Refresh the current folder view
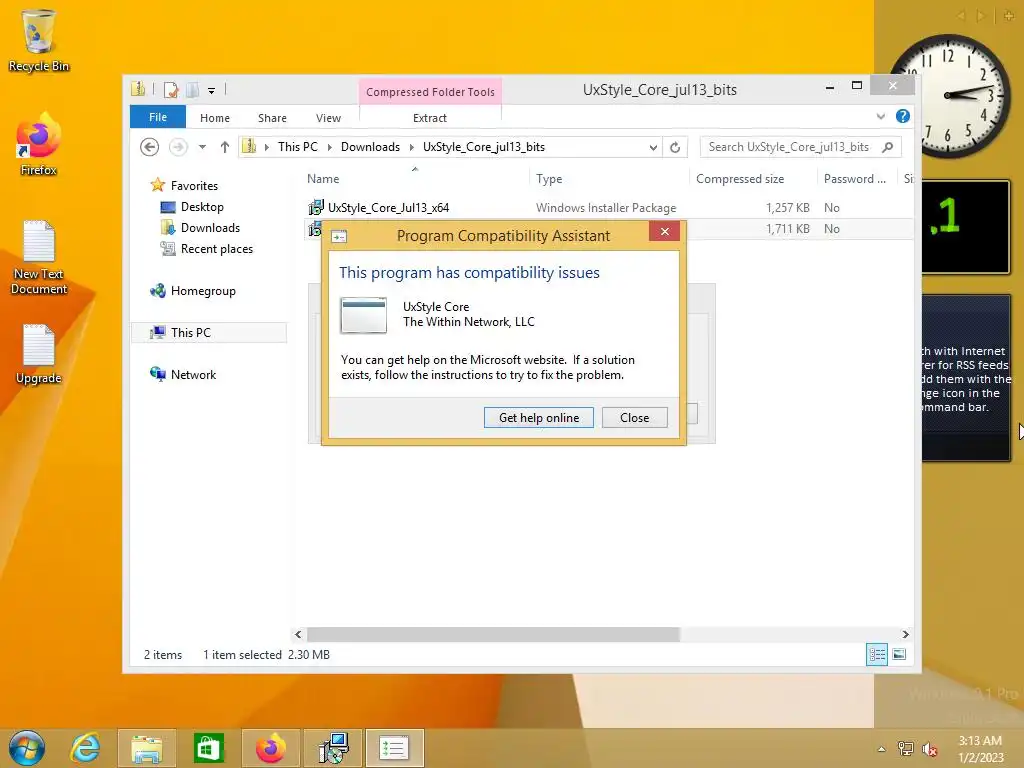The width and height of the screenshot is (1024, 768). pyautogui.click(x=675, y=148)
